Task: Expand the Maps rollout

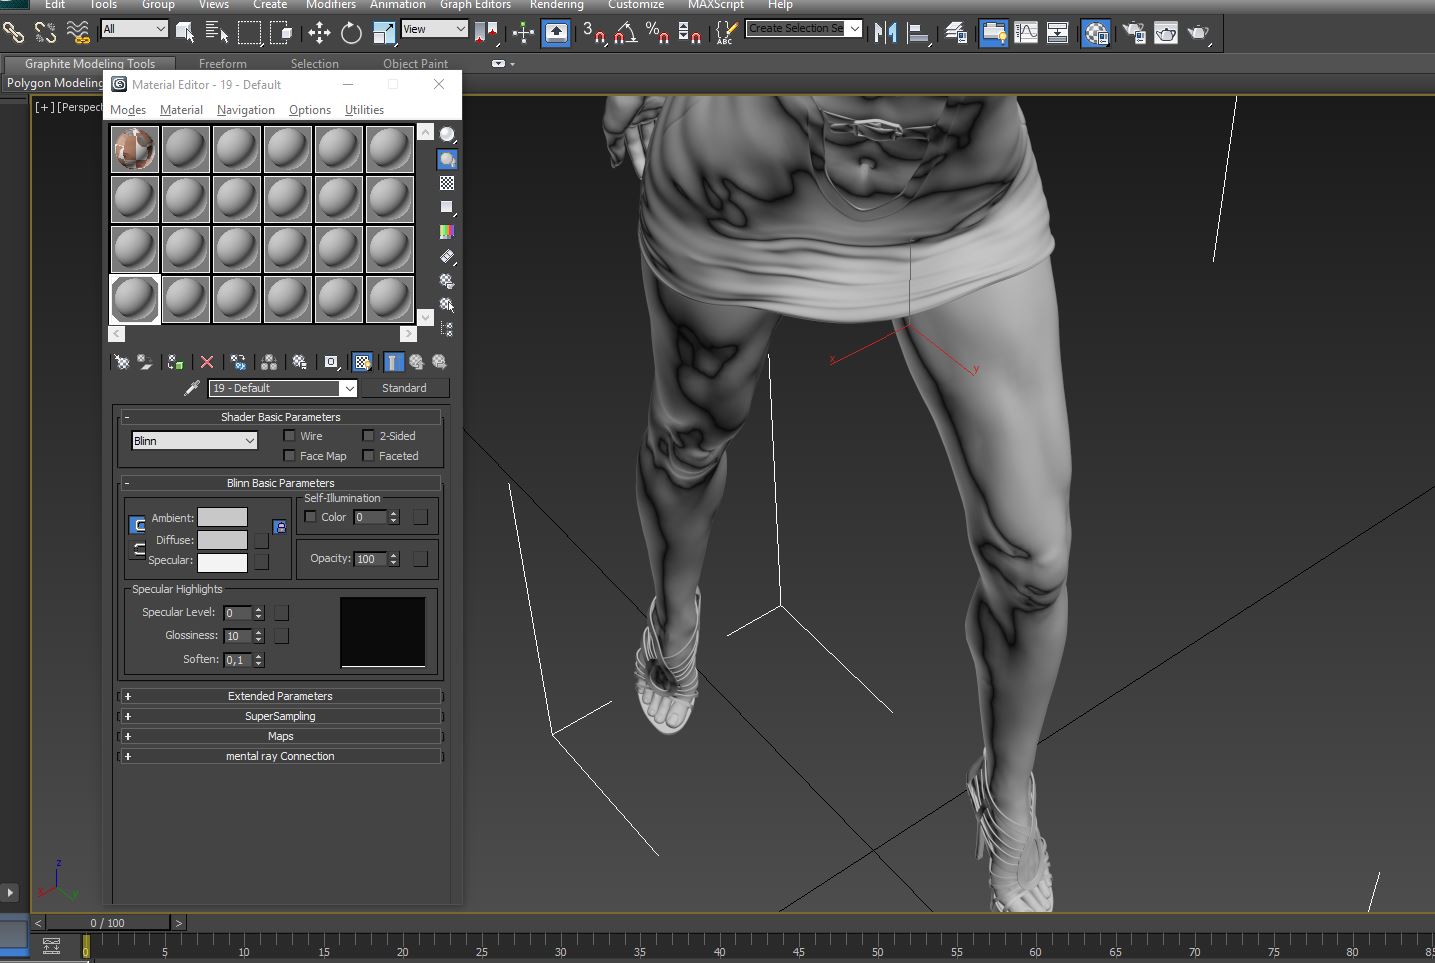Action: pyautogui.click(x=280, y=736)
